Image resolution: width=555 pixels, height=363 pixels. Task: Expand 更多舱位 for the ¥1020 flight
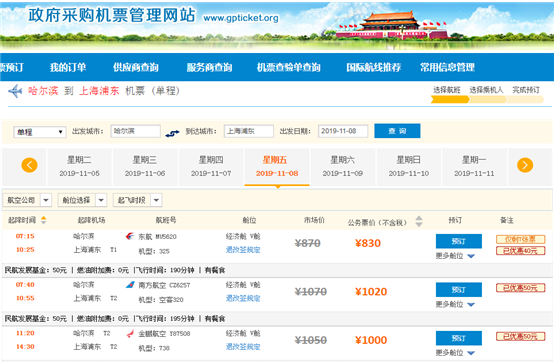[455, 304]
